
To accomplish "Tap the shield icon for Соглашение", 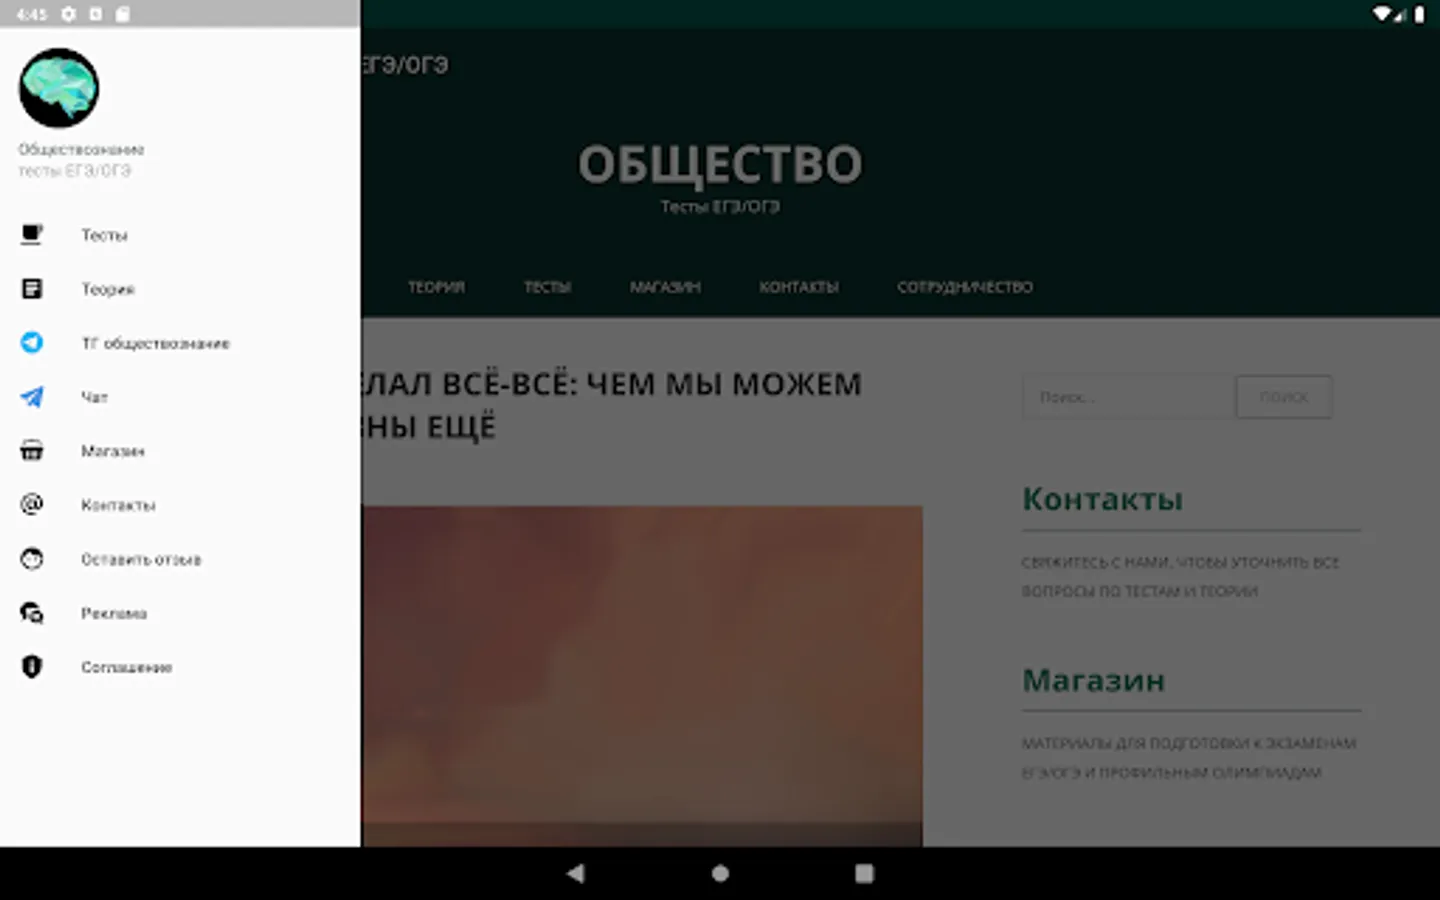I will pos(32,667).
